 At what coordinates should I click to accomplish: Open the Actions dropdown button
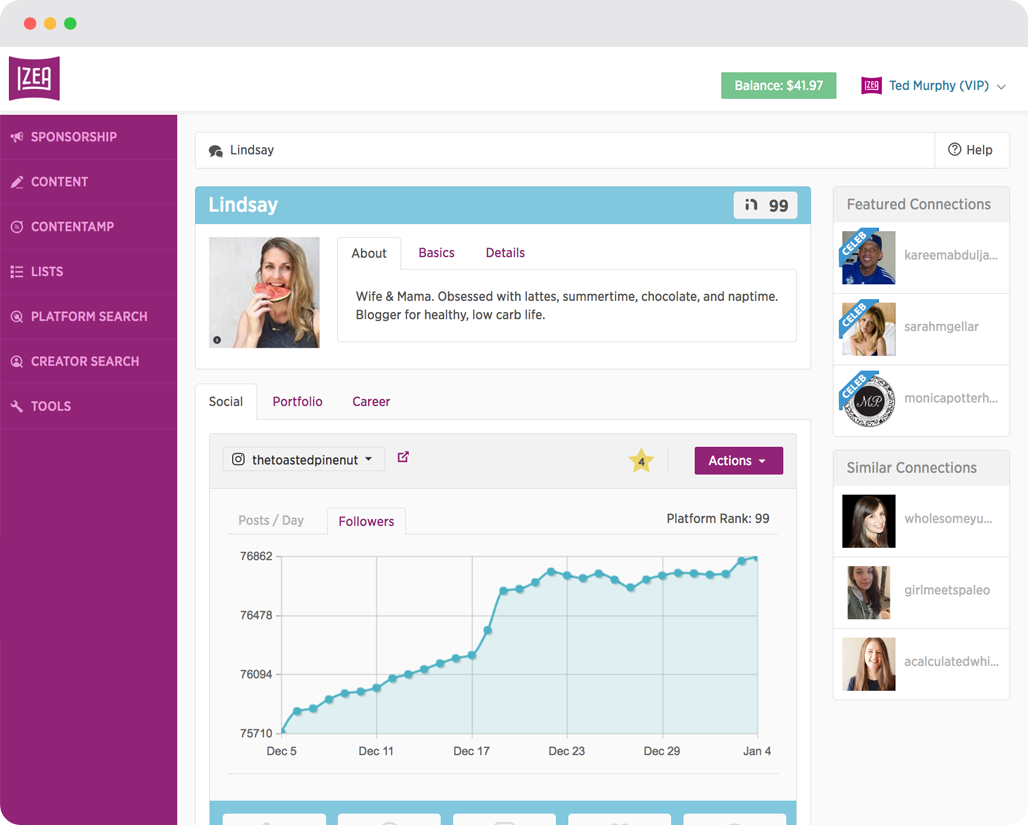738,460
